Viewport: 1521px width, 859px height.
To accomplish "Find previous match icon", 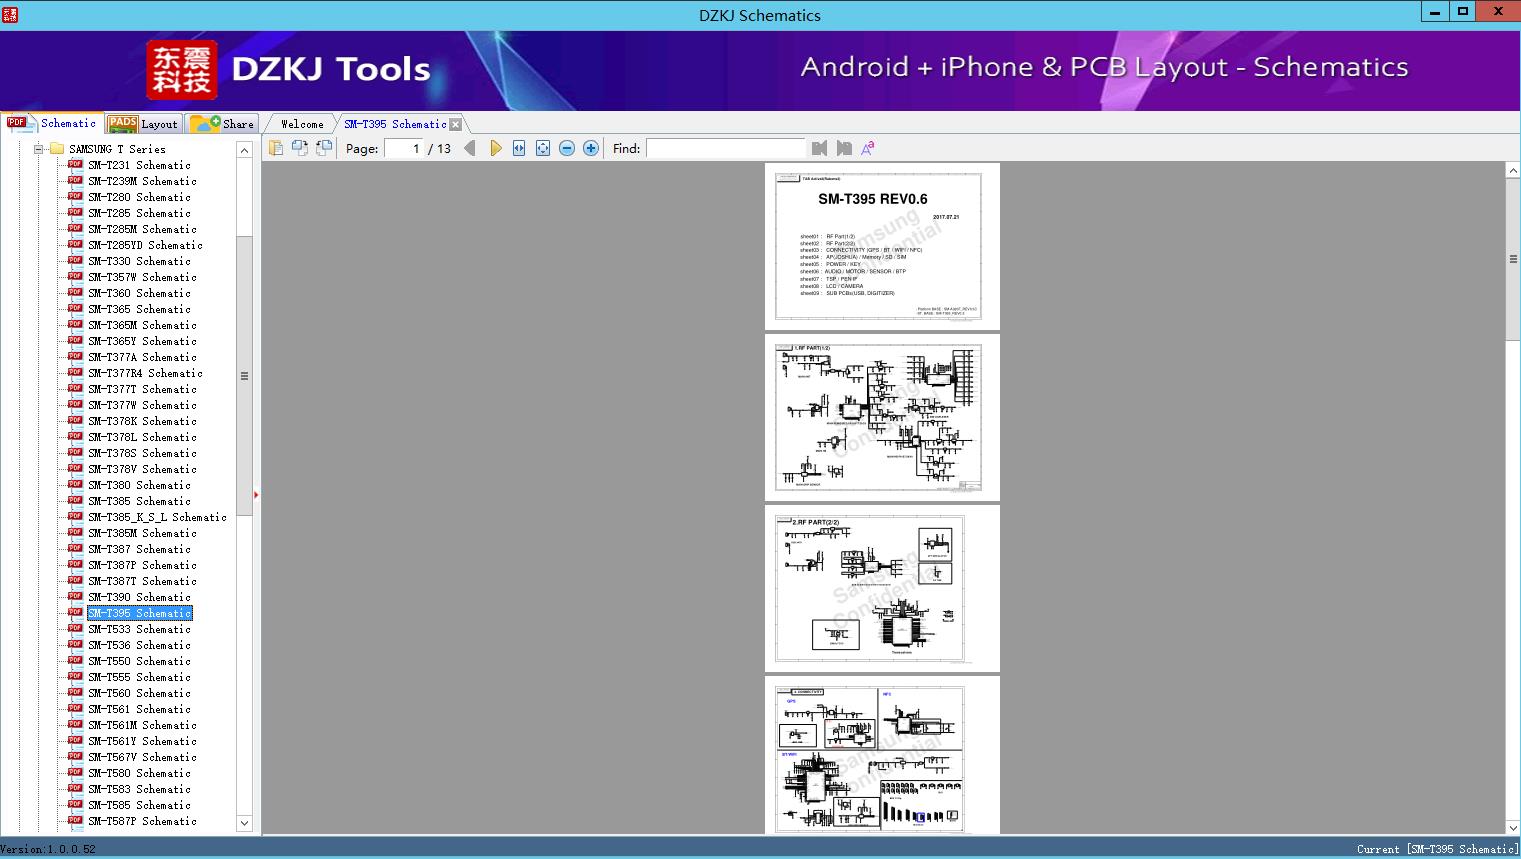I will pos(820,148).
